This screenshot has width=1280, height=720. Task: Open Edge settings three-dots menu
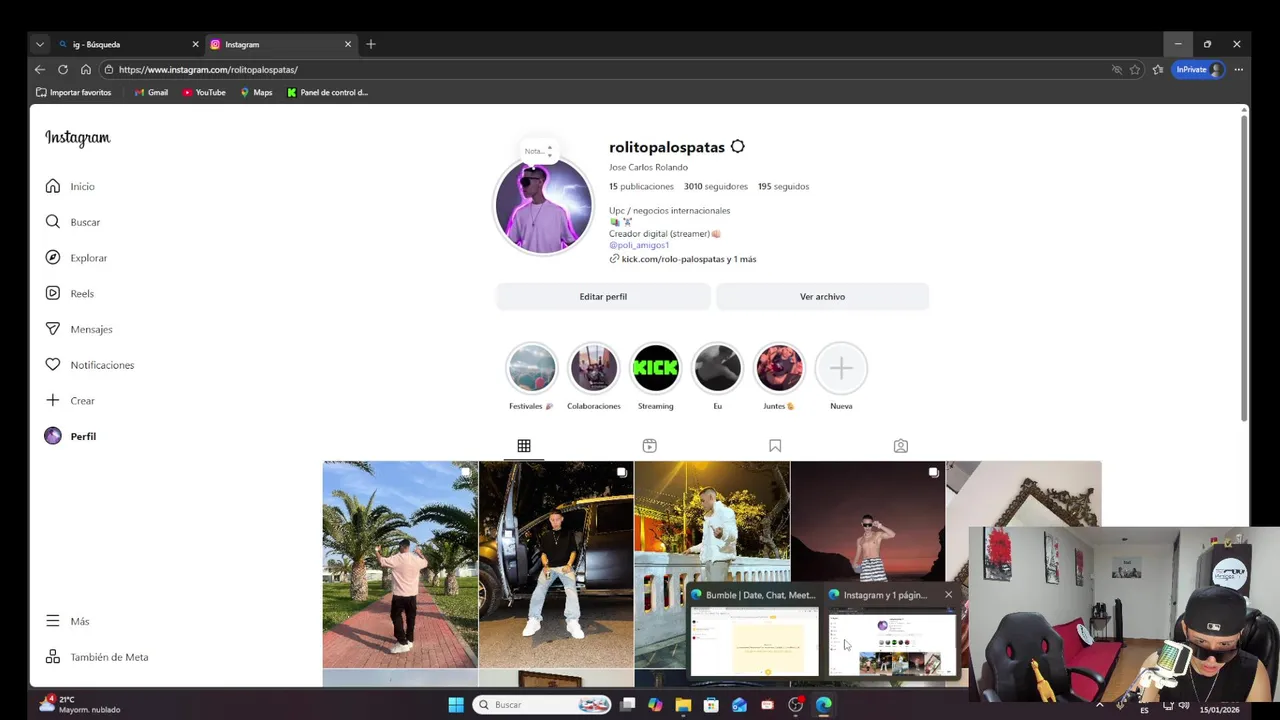pyautogui.click(x=1239, y=70)
